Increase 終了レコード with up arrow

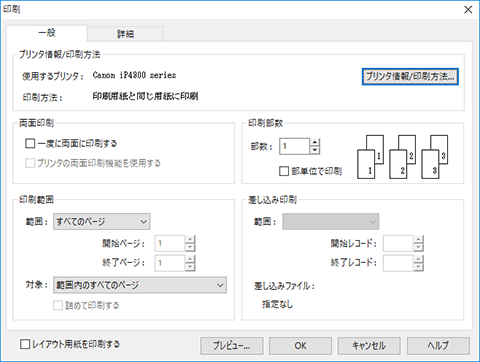(419, 259)
